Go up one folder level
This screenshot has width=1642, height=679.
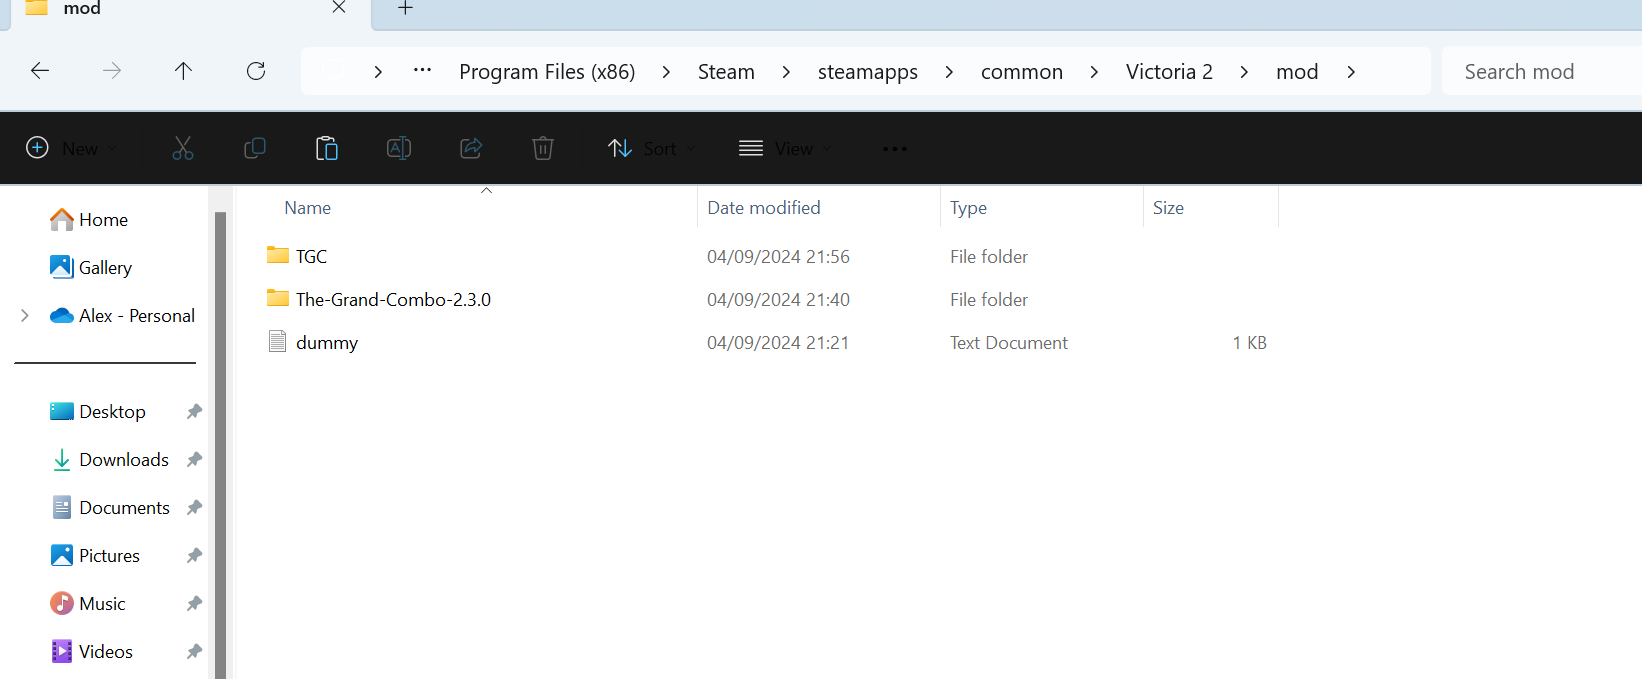click(x=183, y=71)
